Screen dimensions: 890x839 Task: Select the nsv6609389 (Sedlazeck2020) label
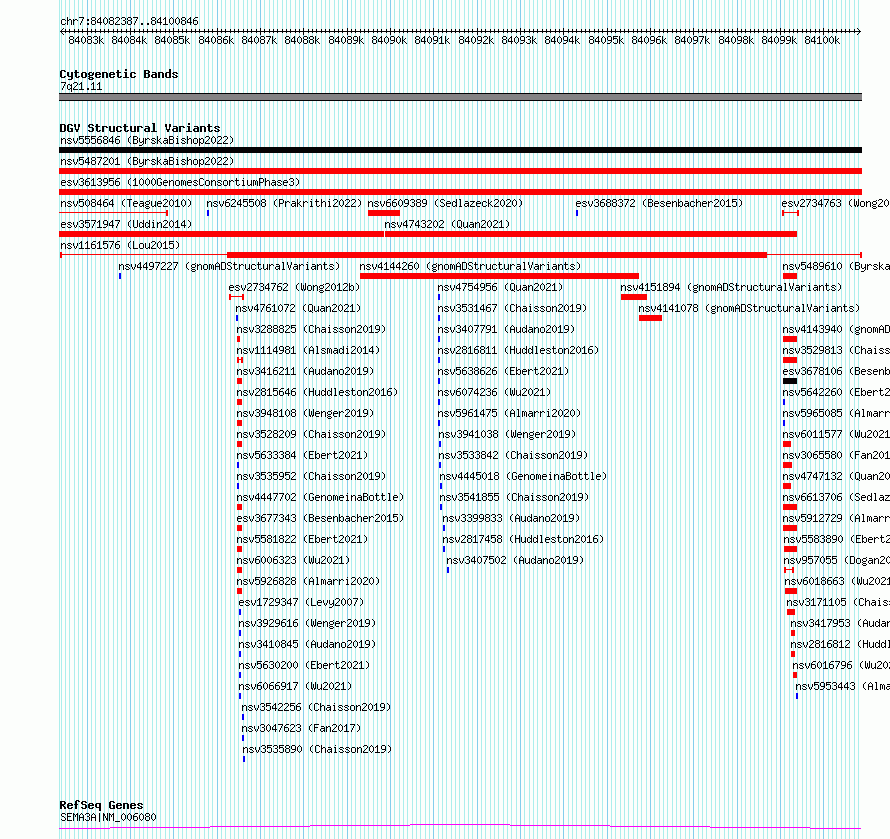click(x=445, y=203)
